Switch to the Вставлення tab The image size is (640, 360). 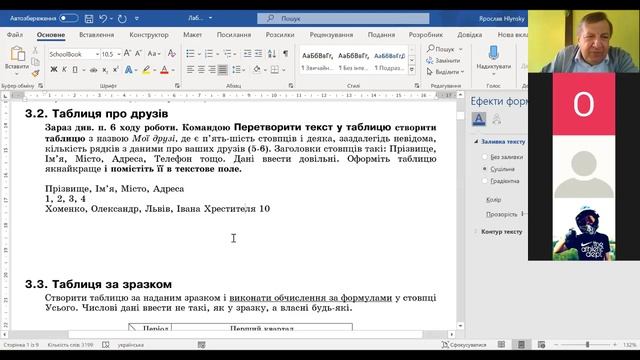tap(97, 35)
